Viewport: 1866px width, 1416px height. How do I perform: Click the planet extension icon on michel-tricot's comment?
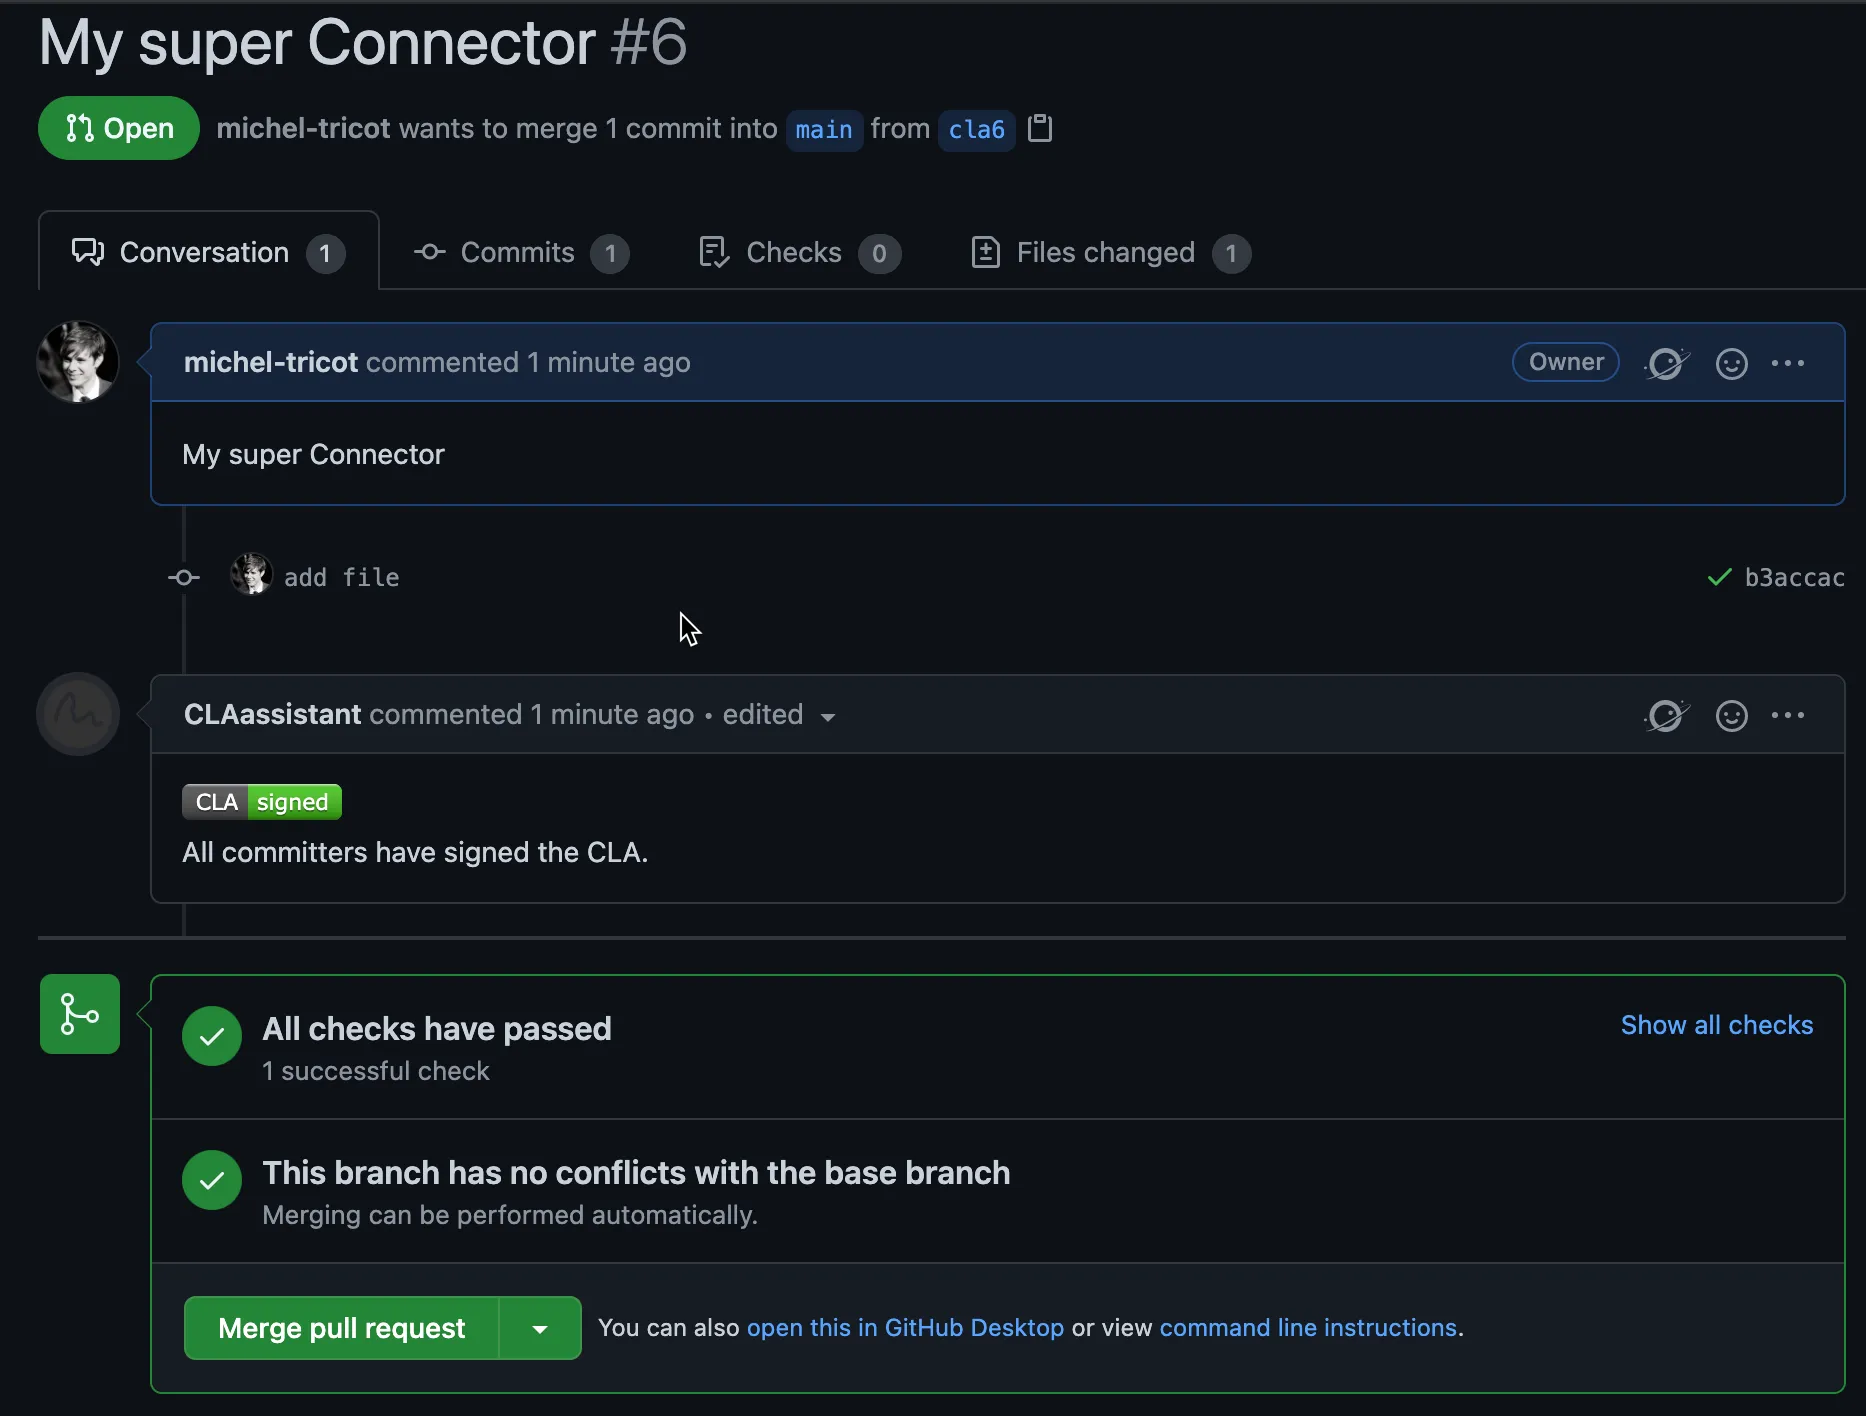point(1666,363)
